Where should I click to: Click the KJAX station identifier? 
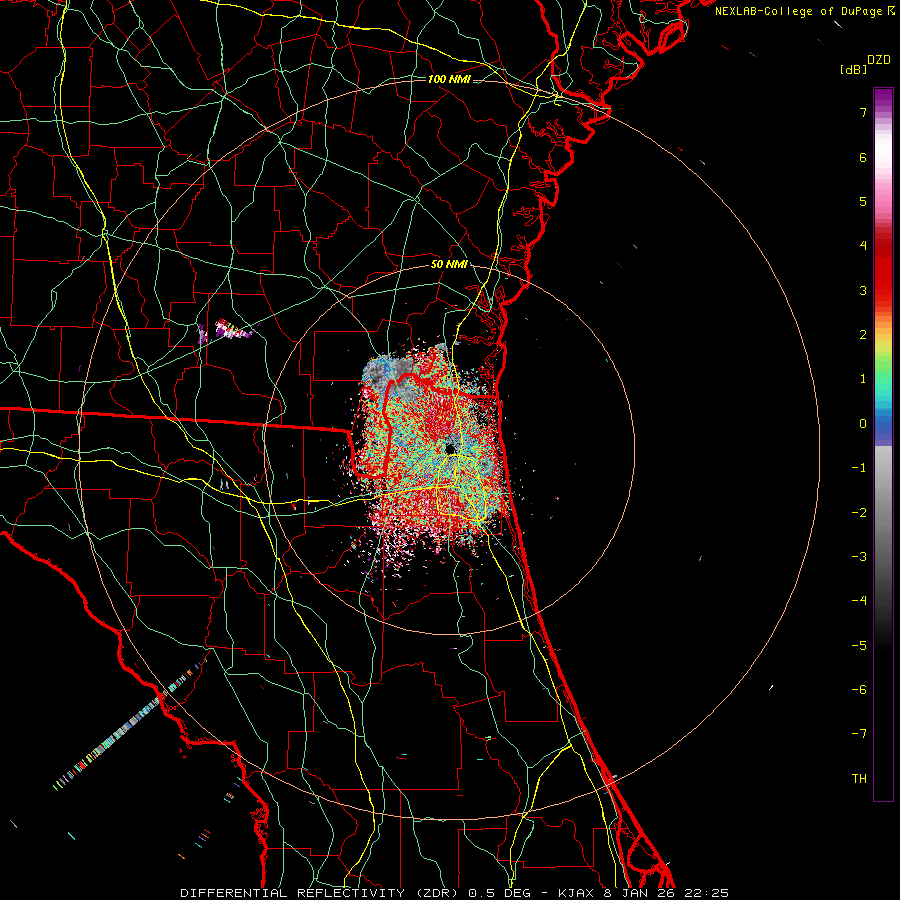tap(576, 893)
